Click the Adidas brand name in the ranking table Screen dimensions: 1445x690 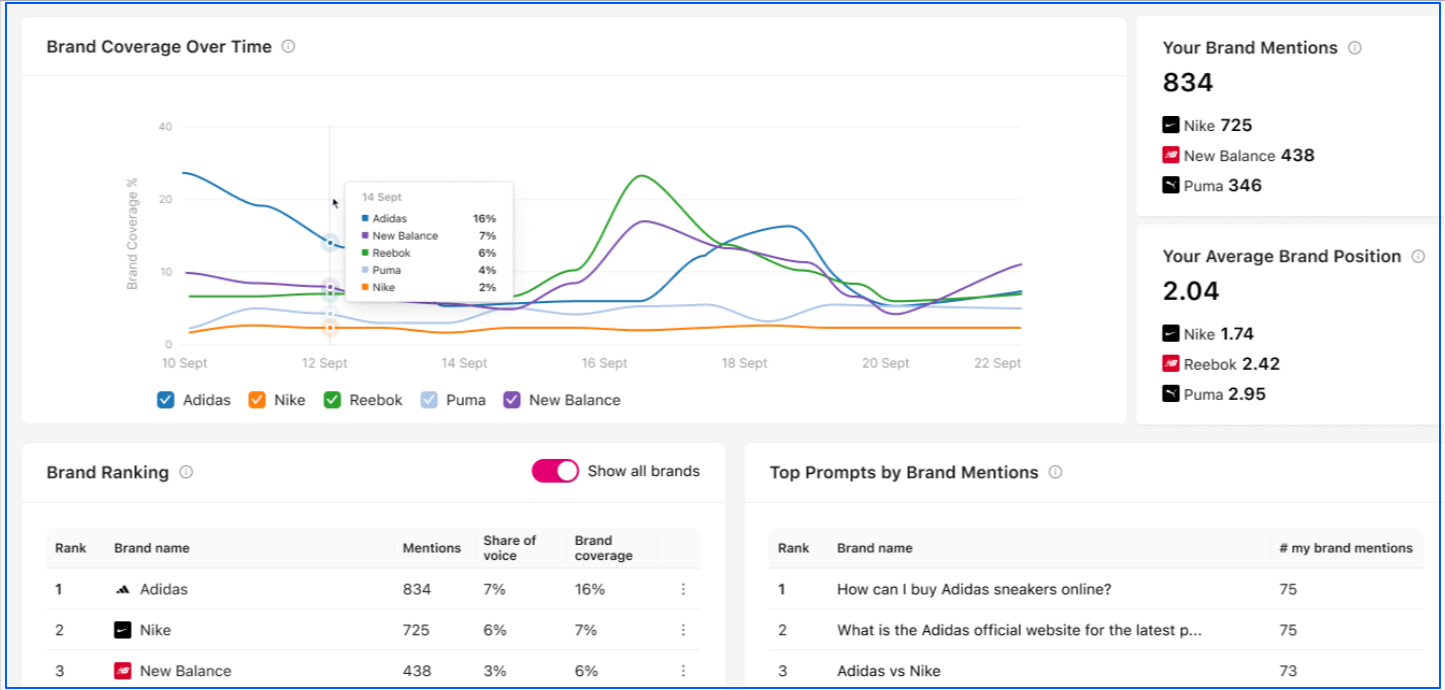pos(164,590)
